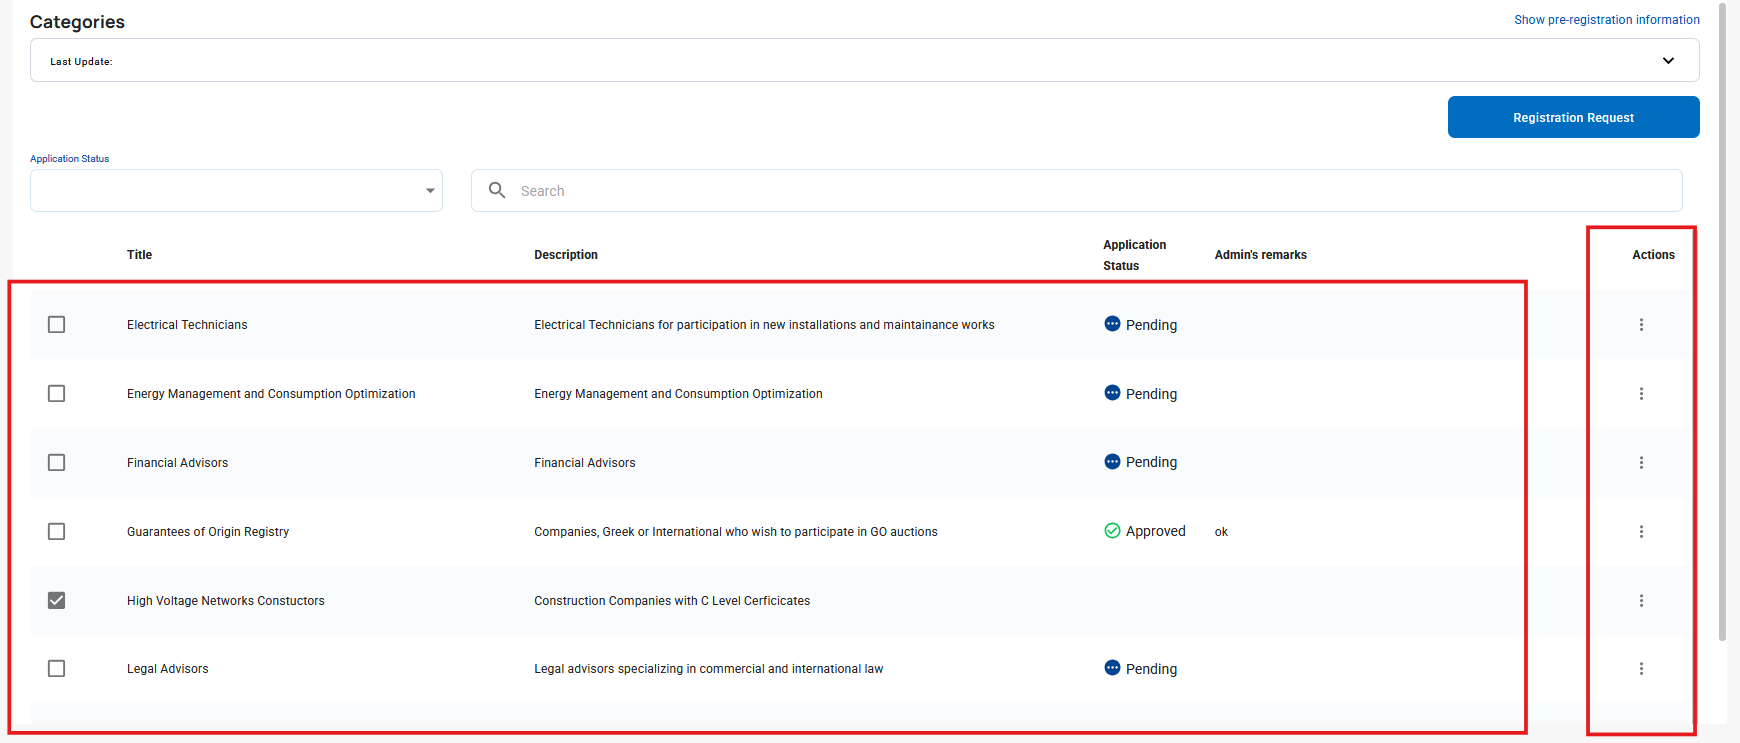This screenshot has width=1740, height=743.
Task: Open actions menu for Electrical Technicians row
Action: click(1641, 325)
